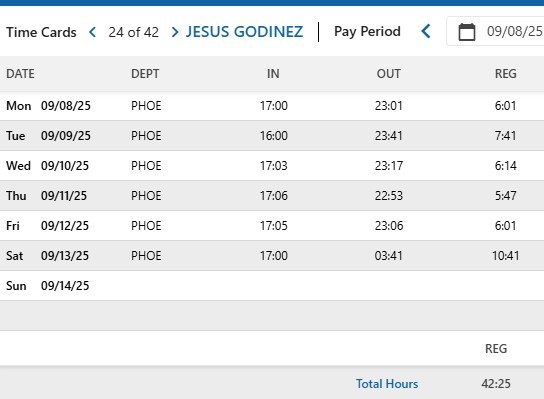544x399 pixels.
Task: Open the pay period calendar icon
Action: (467, 32)
